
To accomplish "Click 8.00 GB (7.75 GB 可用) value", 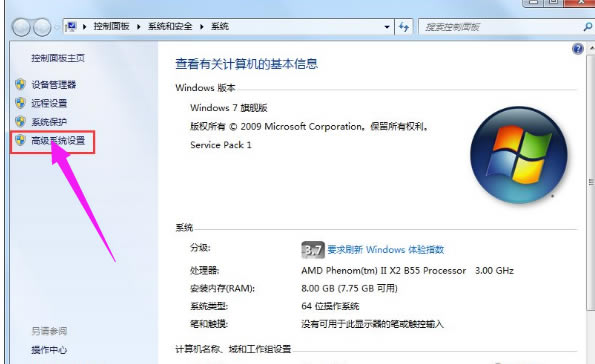I will coord(349,288).
